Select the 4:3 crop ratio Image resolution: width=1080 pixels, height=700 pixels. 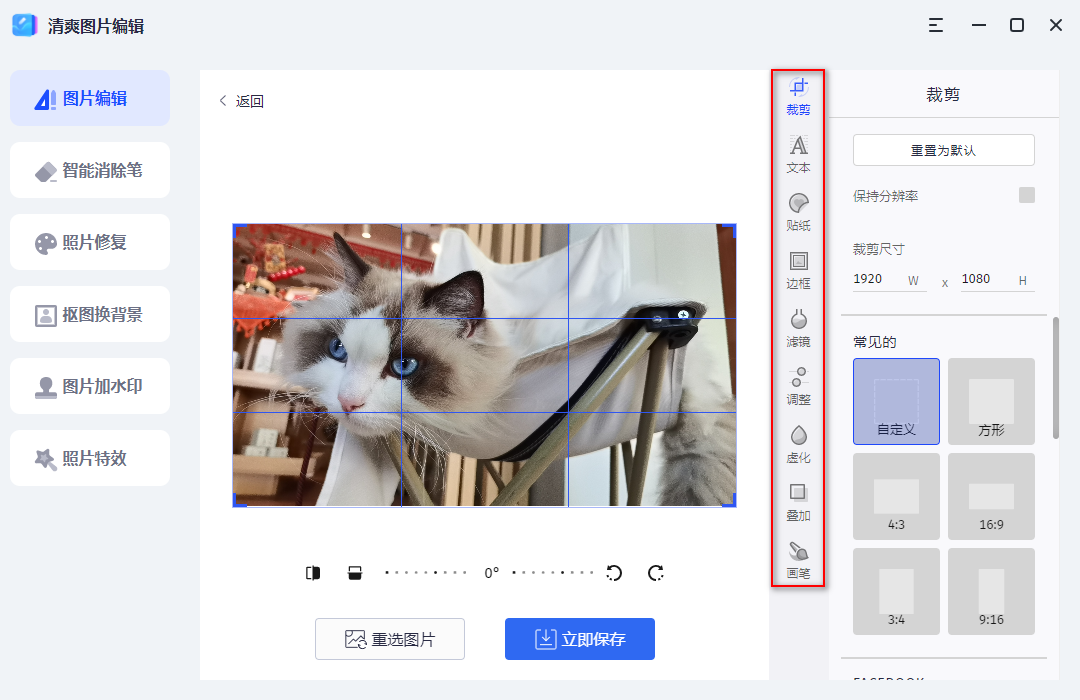click(896, 496)
